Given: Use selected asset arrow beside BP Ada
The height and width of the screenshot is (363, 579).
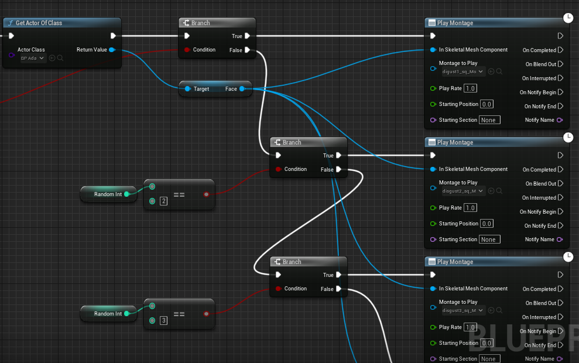Looking at the screenshot, I should coord(52,58).
